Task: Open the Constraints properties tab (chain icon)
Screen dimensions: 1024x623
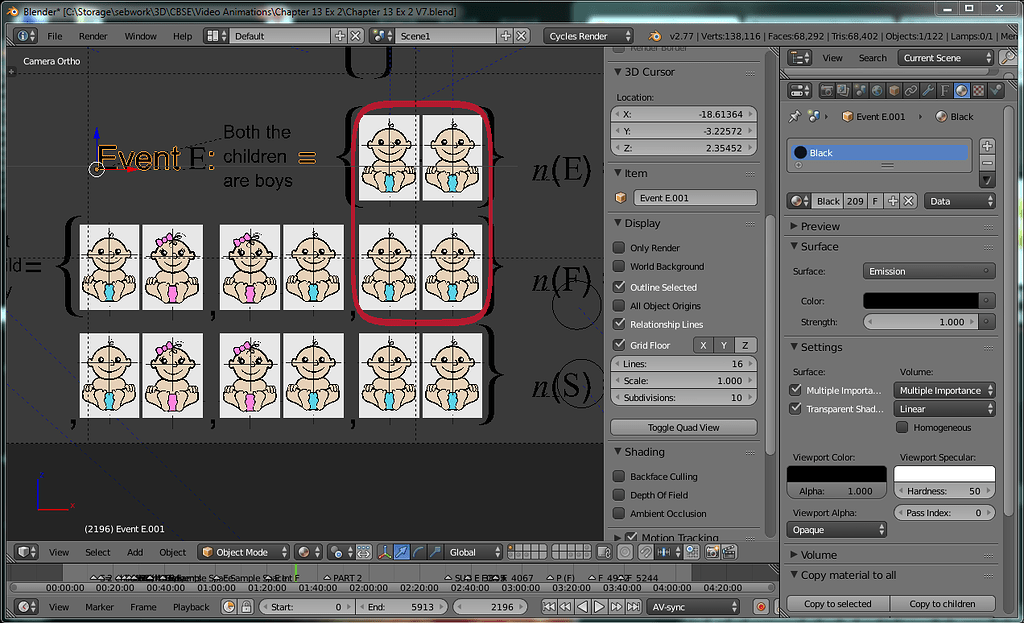Action: (911, 91)
